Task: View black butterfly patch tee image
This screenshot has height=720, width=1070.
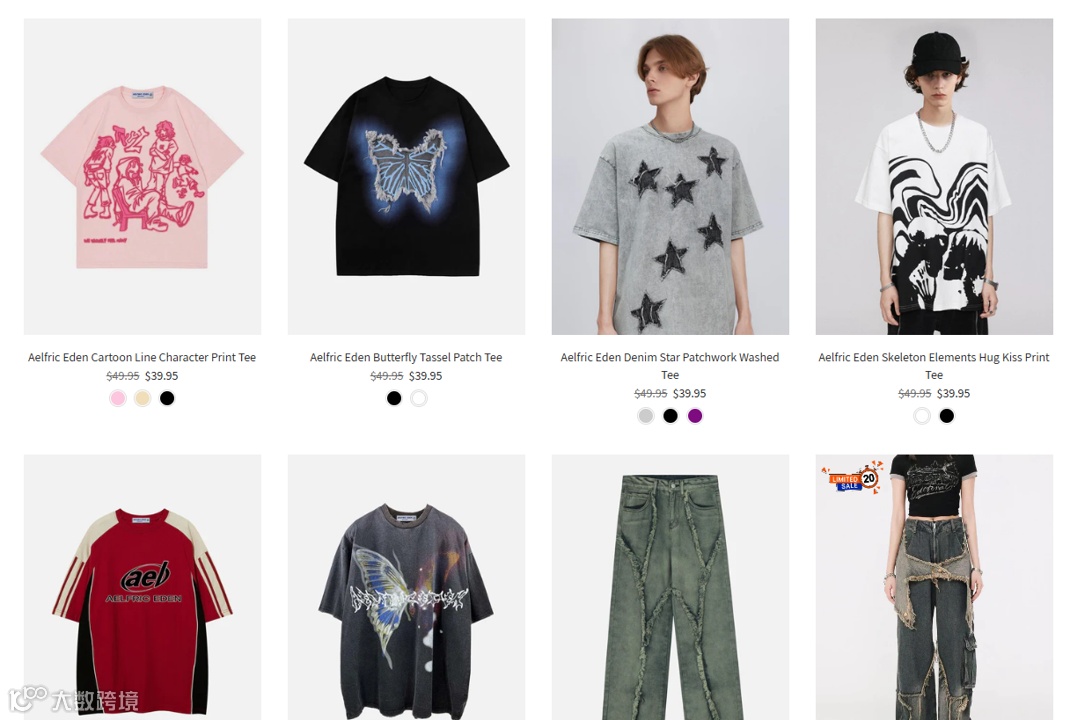Action: point(407,177)
